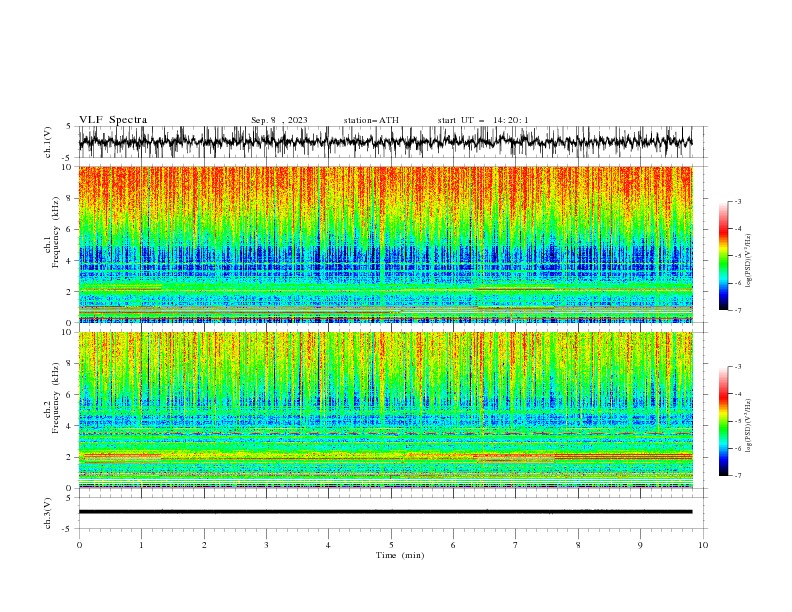792x612 pixels.
Task: Click the "-3" label on ch.1 color bar
Action: [737, 201]
